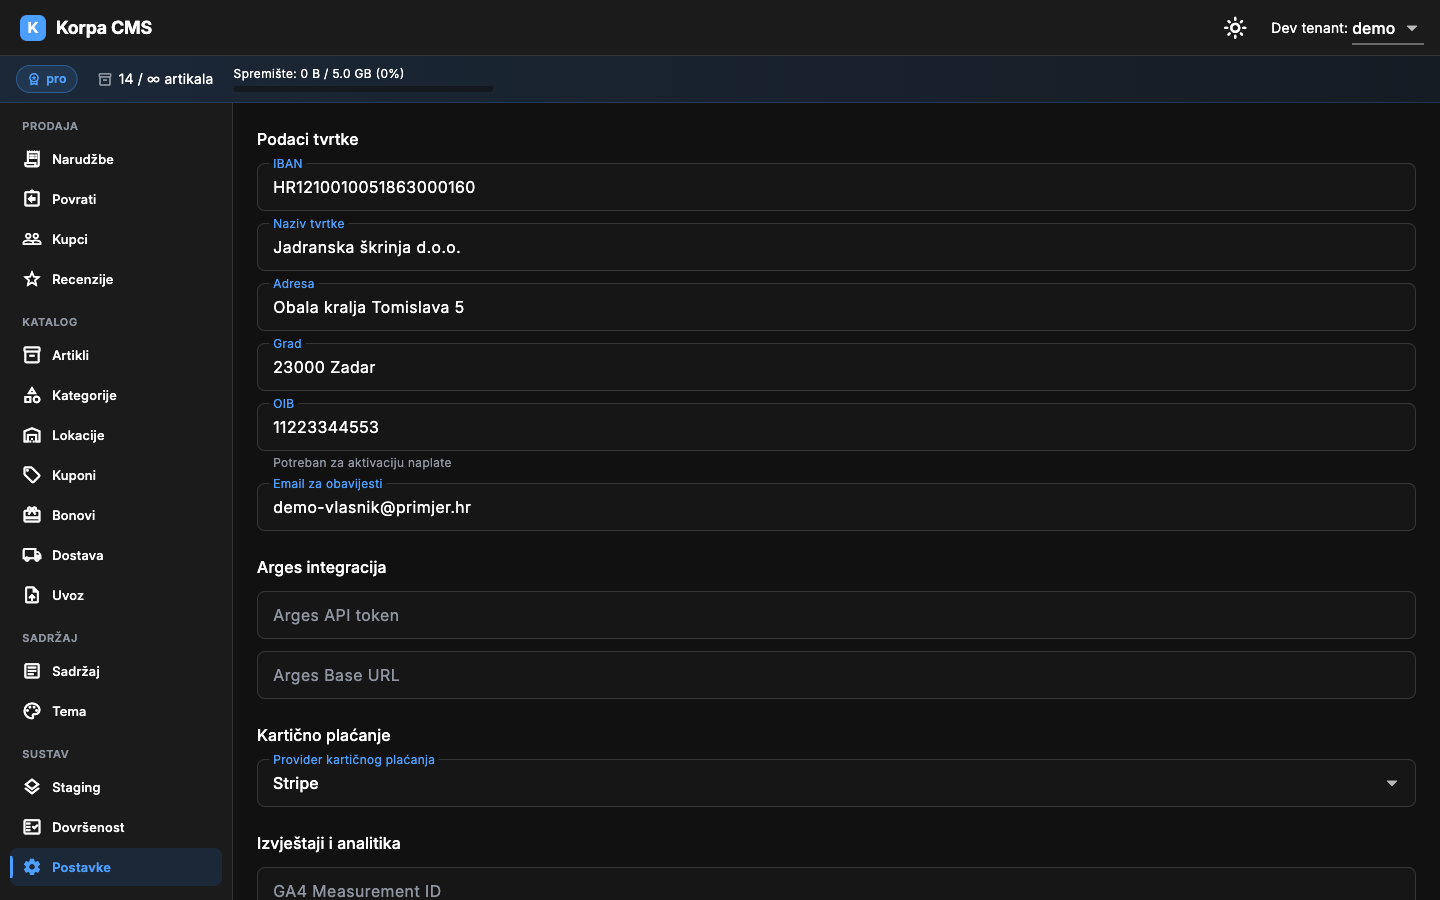1440x900 pixels.
Task: Click the Spremište storage progress bar
Action: tap(363, 89)
